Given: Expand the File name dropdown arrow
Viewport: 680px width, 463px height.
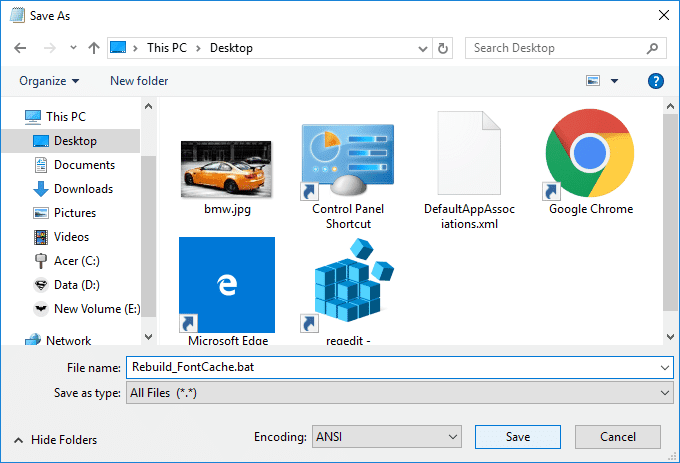Looking at the screenshot, I should (665, 368).
